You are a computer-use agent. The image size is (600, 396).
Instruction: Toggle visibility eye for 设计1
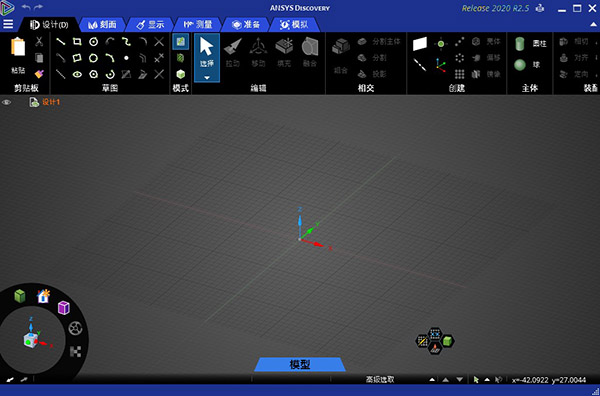7,102
